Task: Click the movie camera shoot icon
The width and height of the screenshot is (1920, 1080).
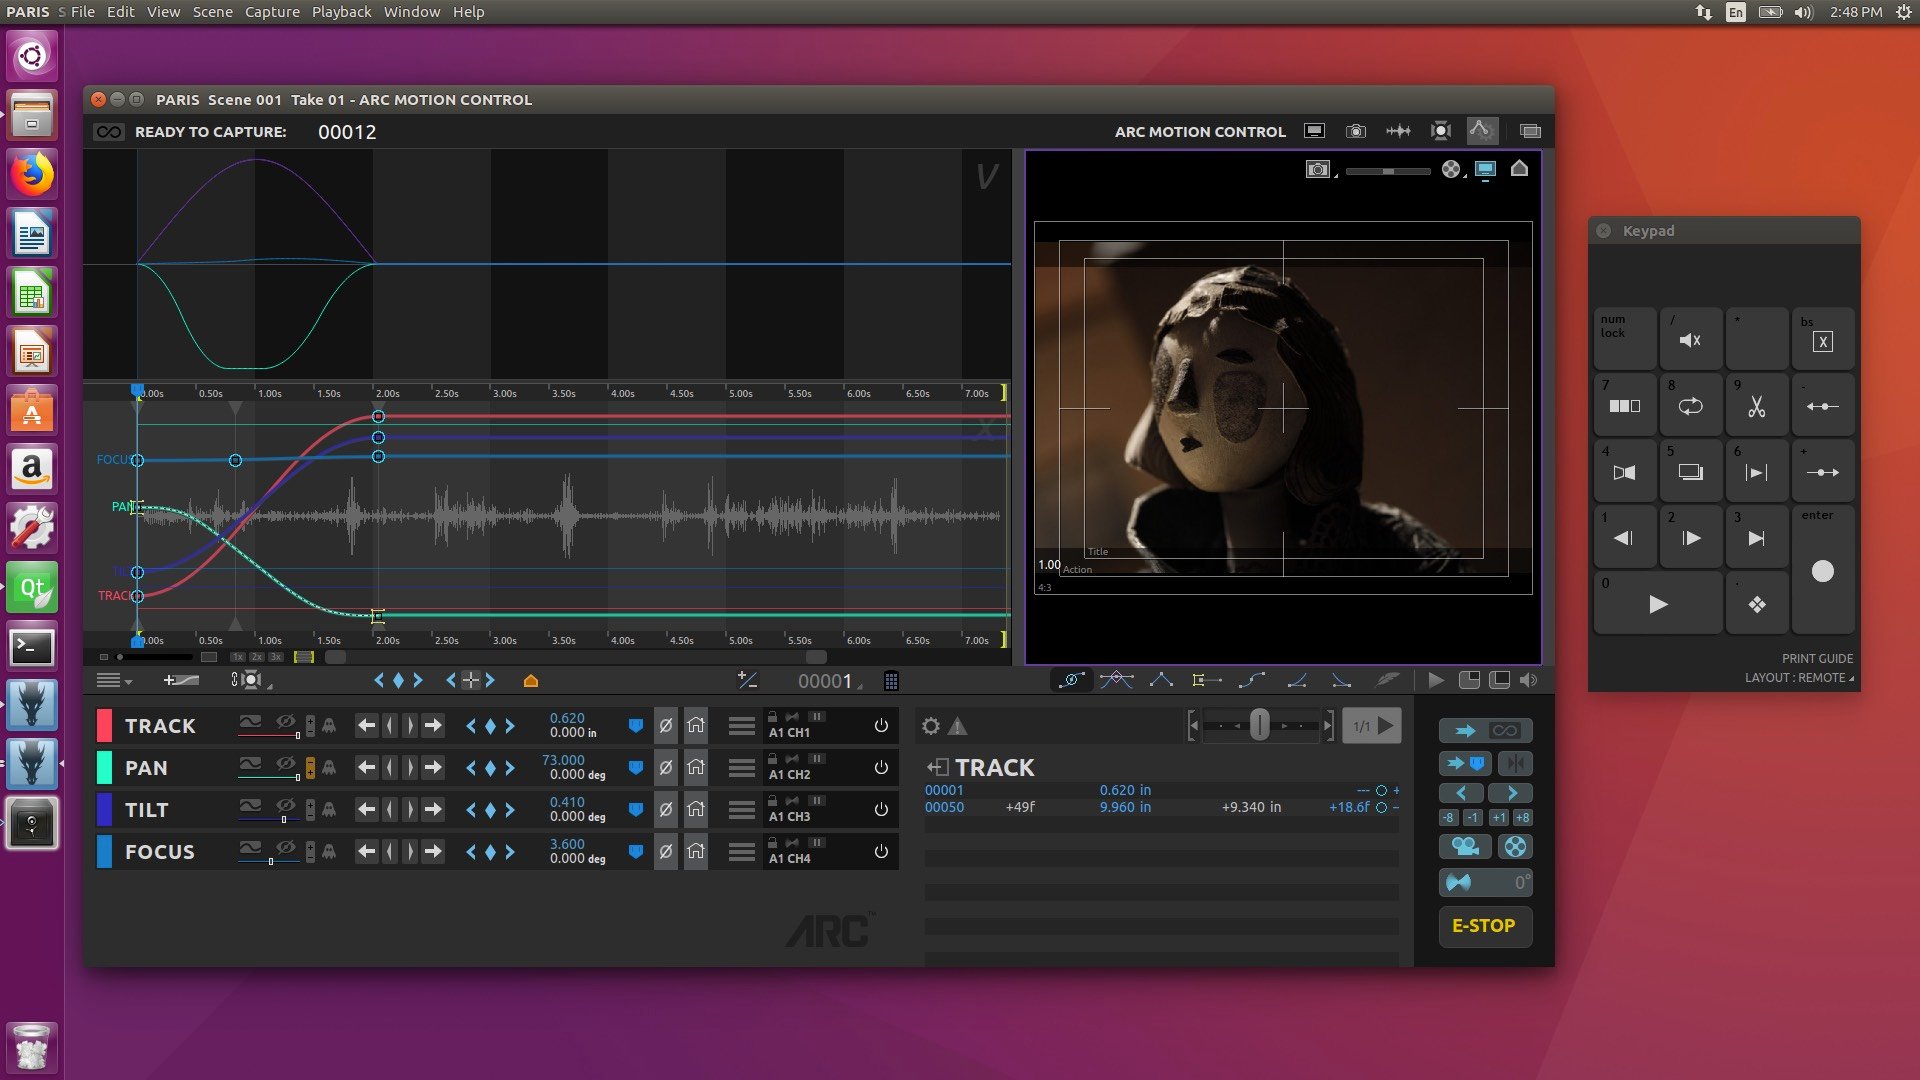Action: pos(1465,847)
